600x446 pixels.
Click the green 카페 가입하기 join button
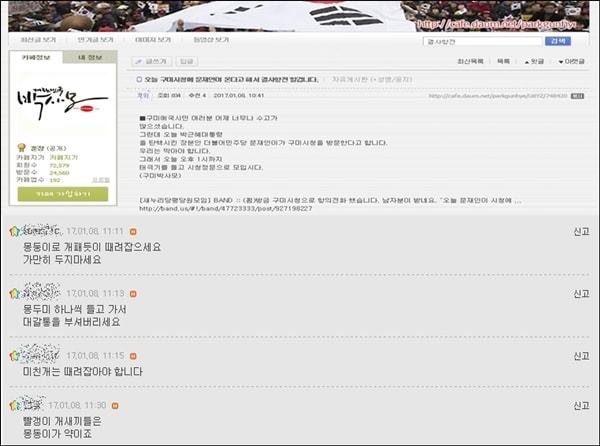tap(63, 194)
